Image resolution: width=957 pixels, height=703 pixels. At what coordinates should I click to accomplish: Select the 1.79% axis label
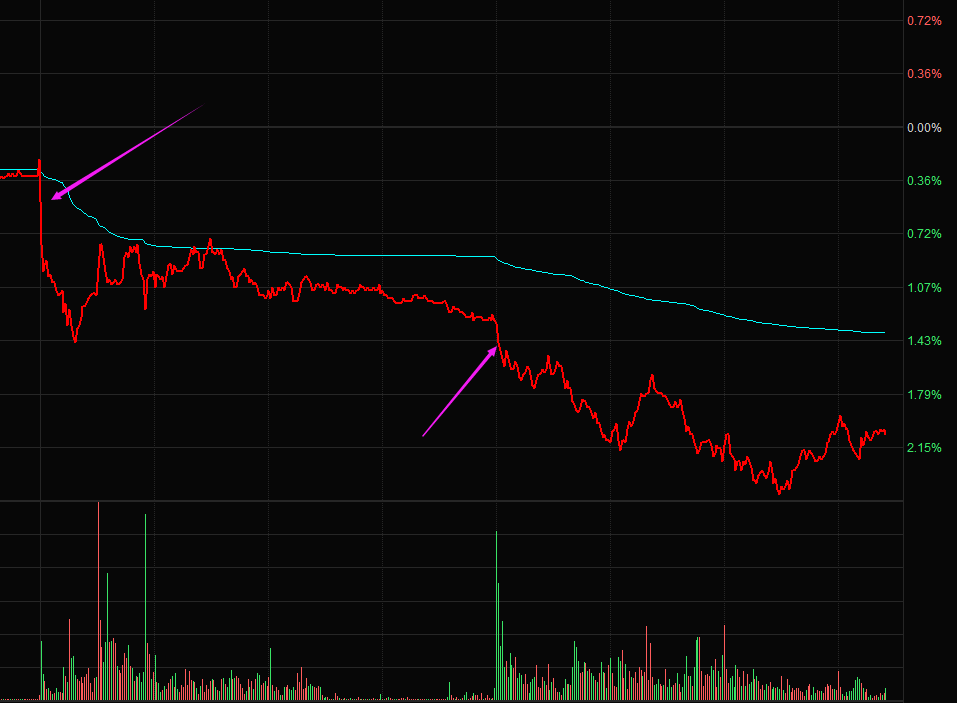924,394
